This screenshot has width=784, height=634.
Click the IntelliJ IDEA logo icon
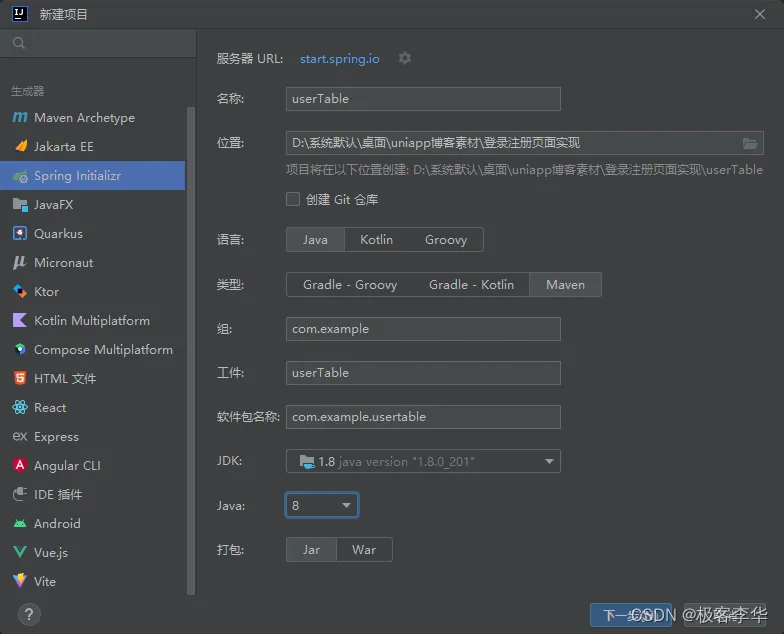[20, 14]
